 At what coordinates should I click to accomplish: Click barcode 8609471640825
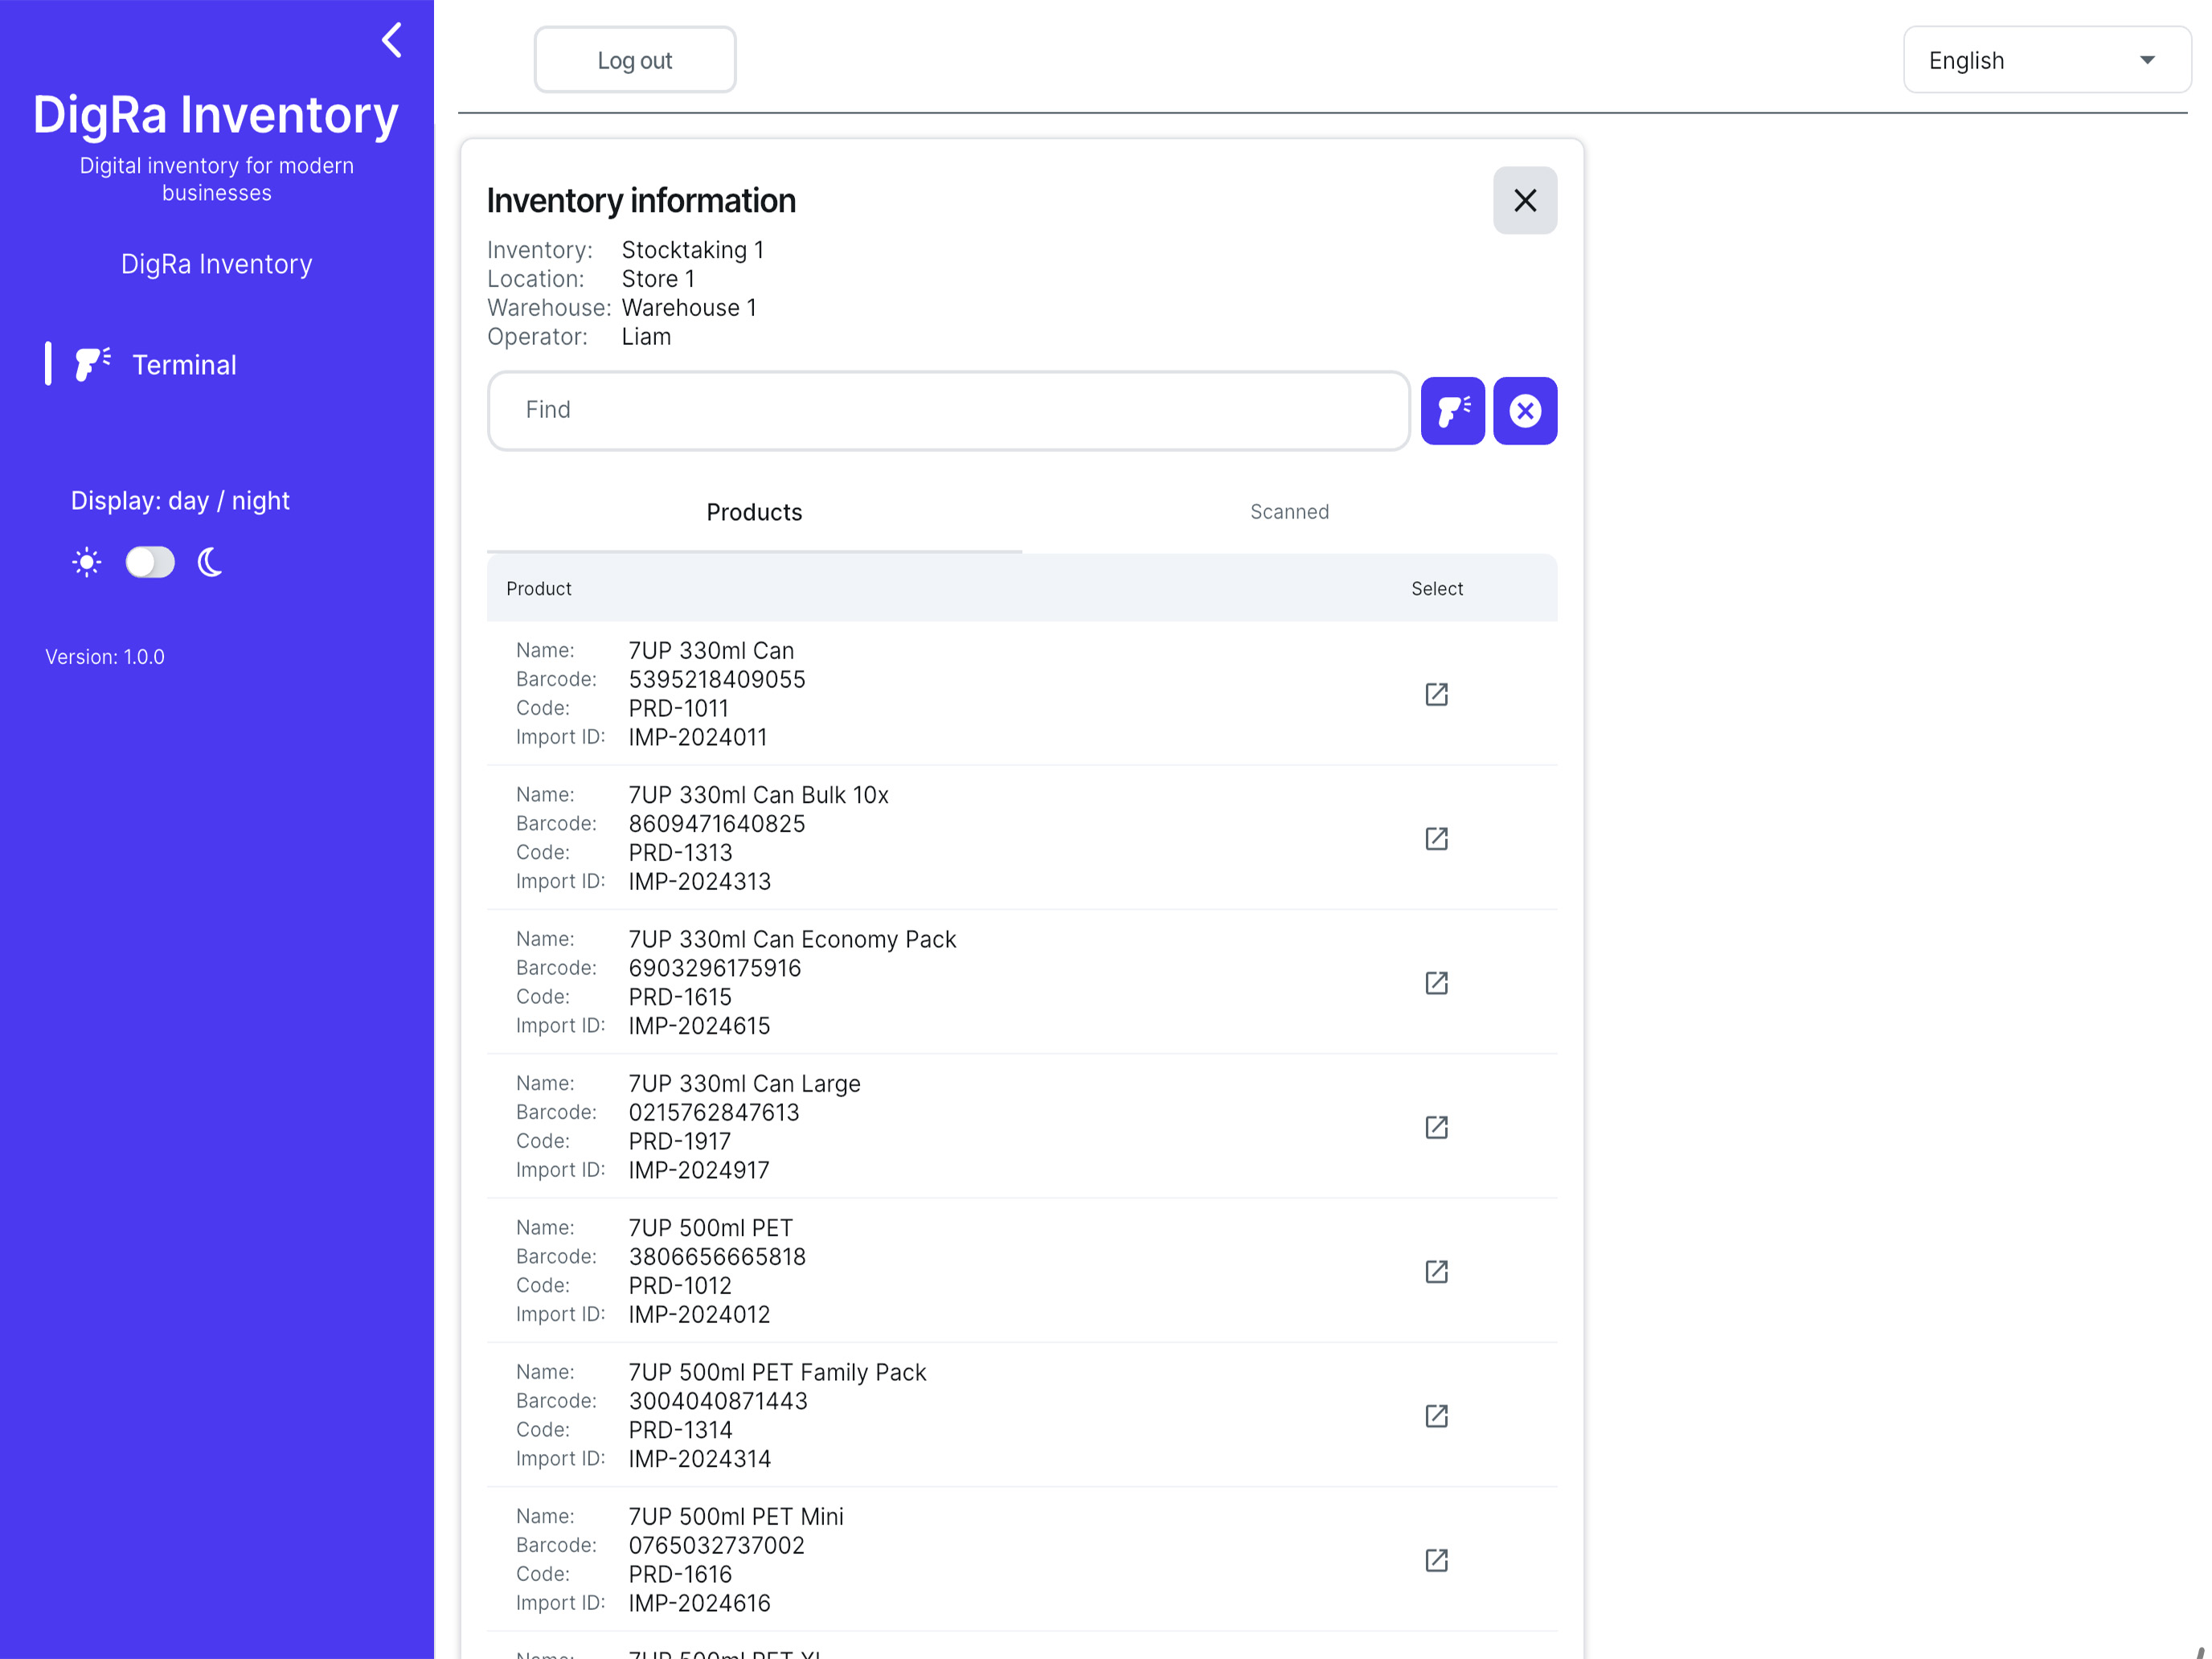pyautogui.click(x=717, y=824)
